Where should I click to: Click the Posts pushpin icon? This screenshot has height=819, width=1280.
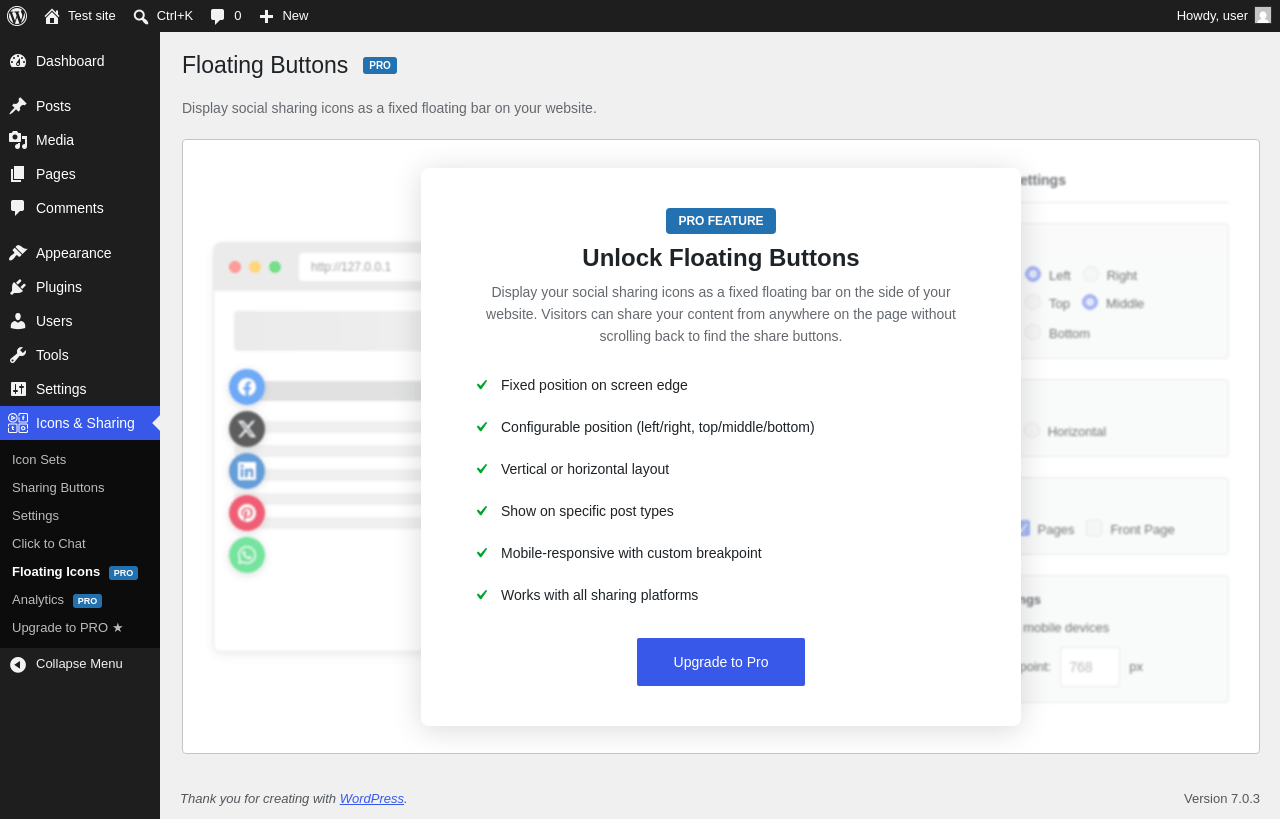(18, 106)
